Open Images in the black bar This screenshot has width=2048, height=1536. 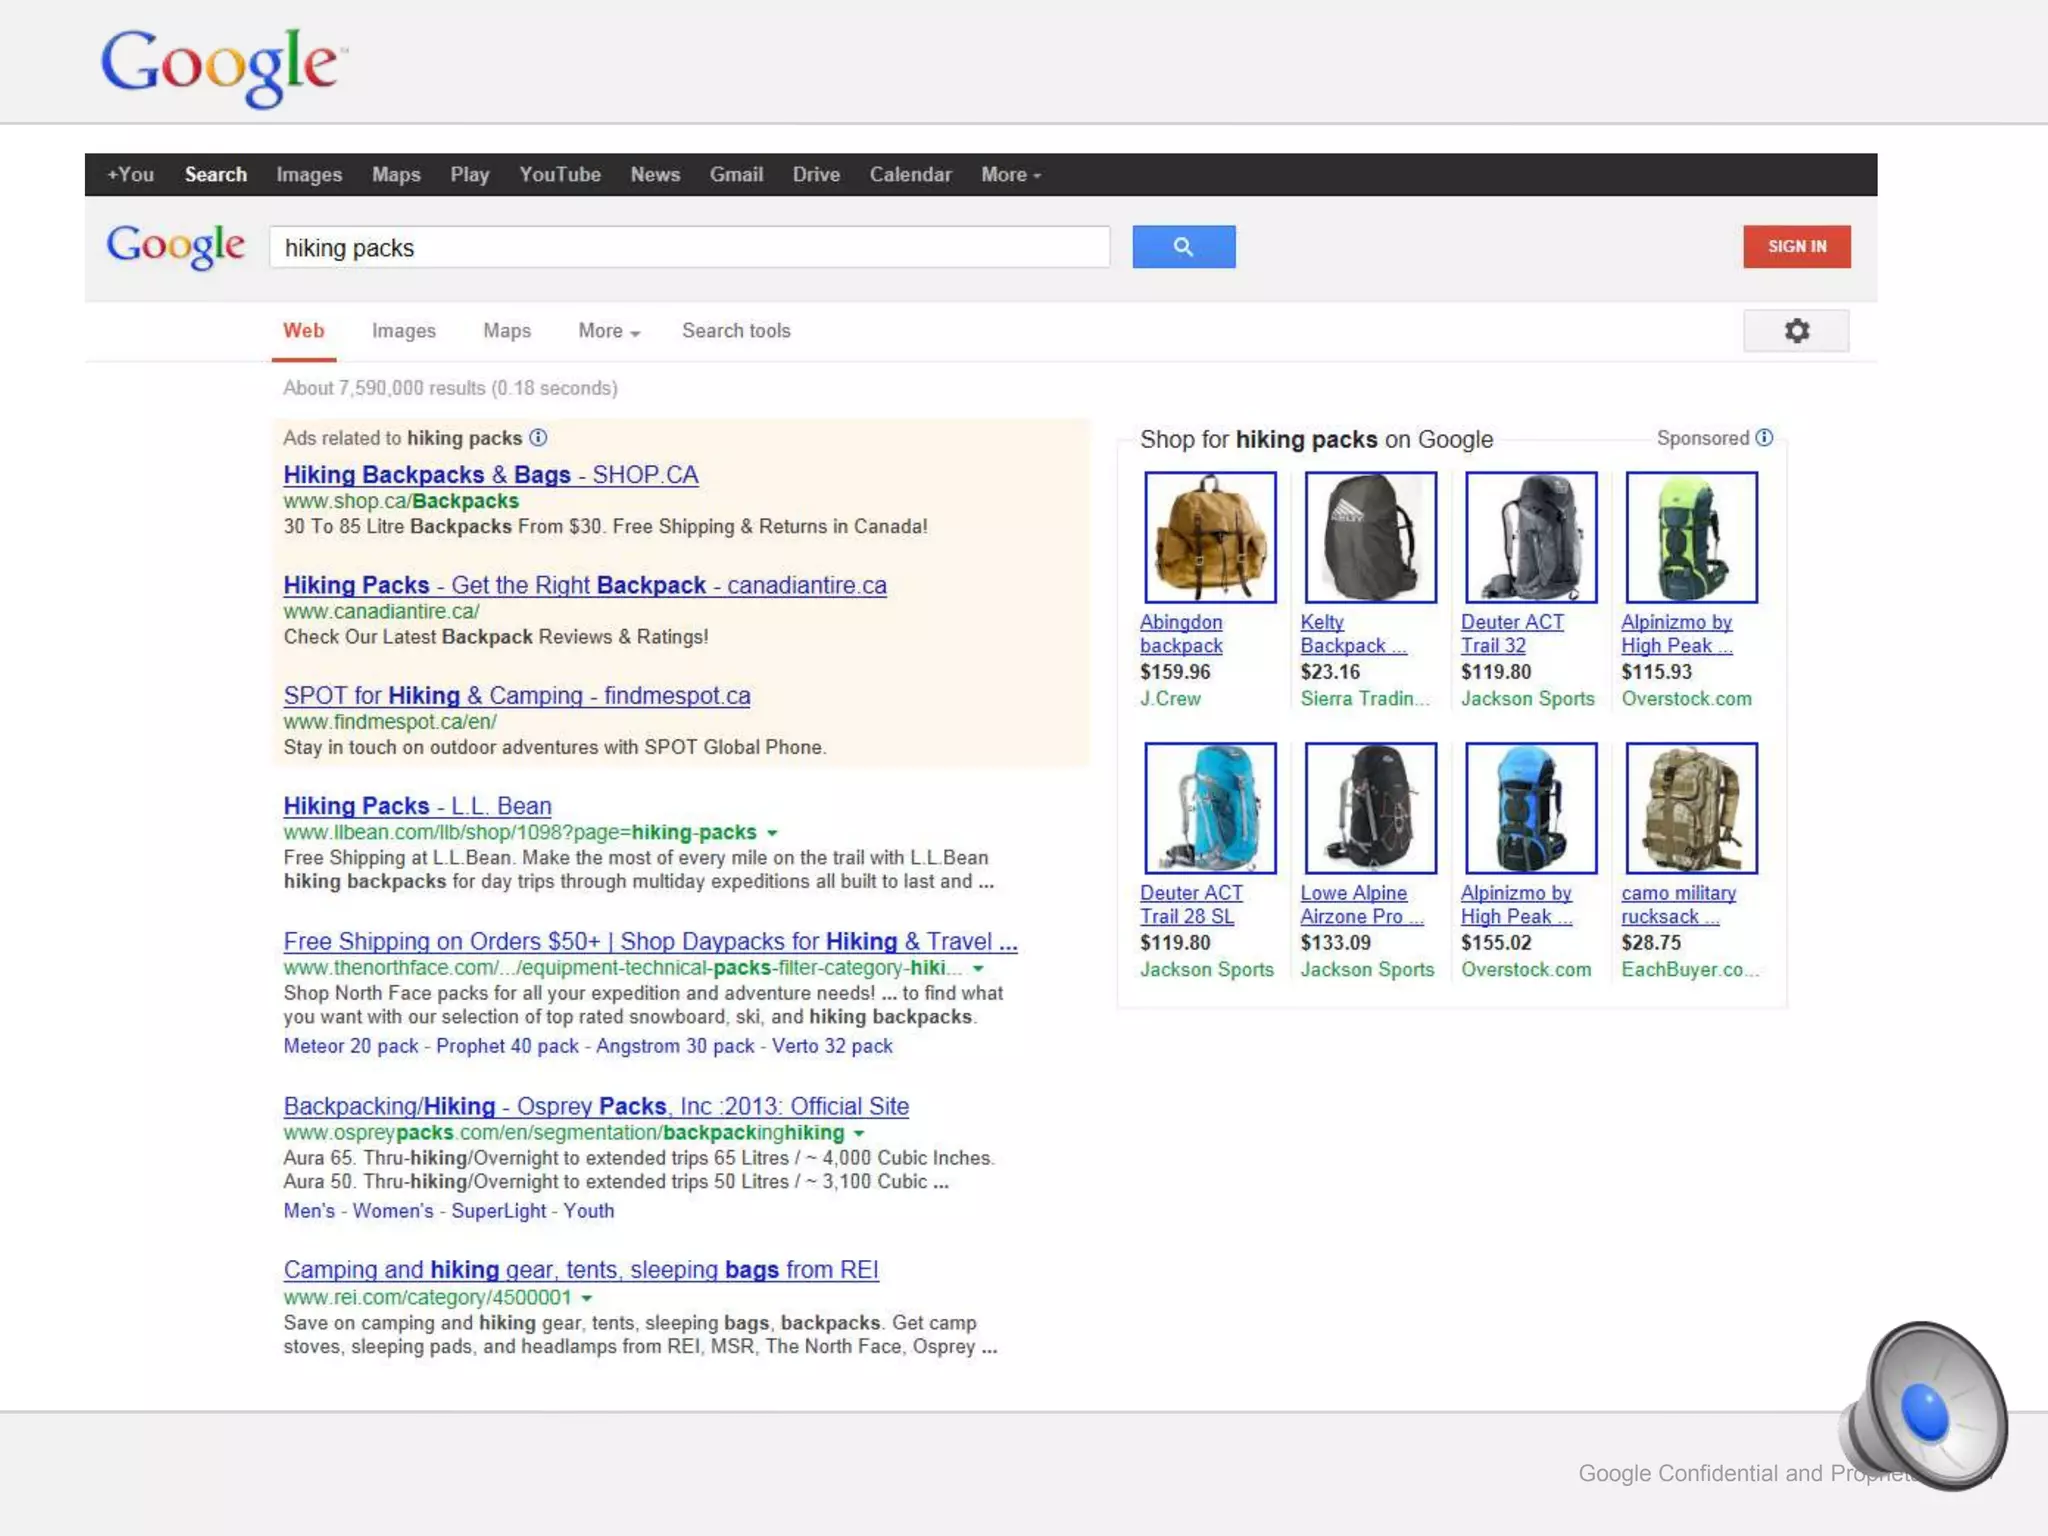tap(309, 175)
